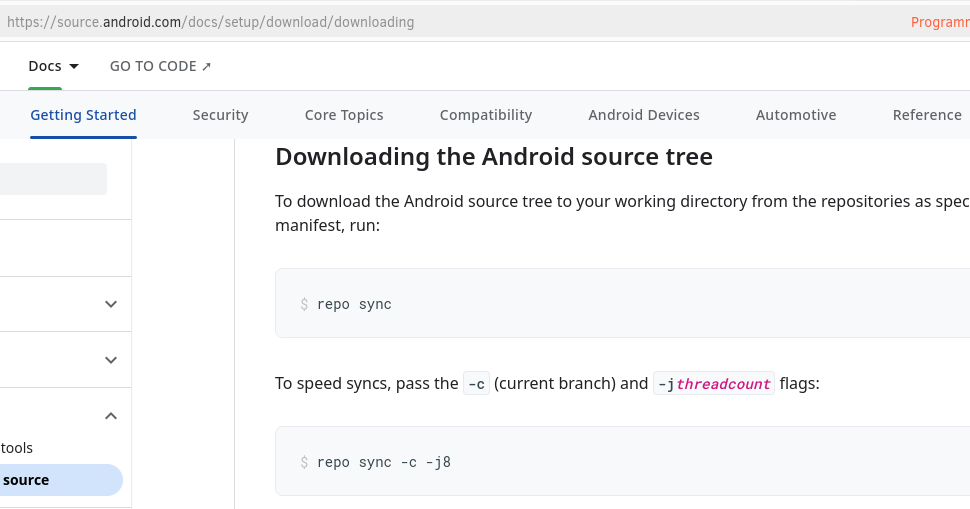The image size is (970, 509).
Task: Select the highlighted "source" sidebar item
Action: point(61,480)
